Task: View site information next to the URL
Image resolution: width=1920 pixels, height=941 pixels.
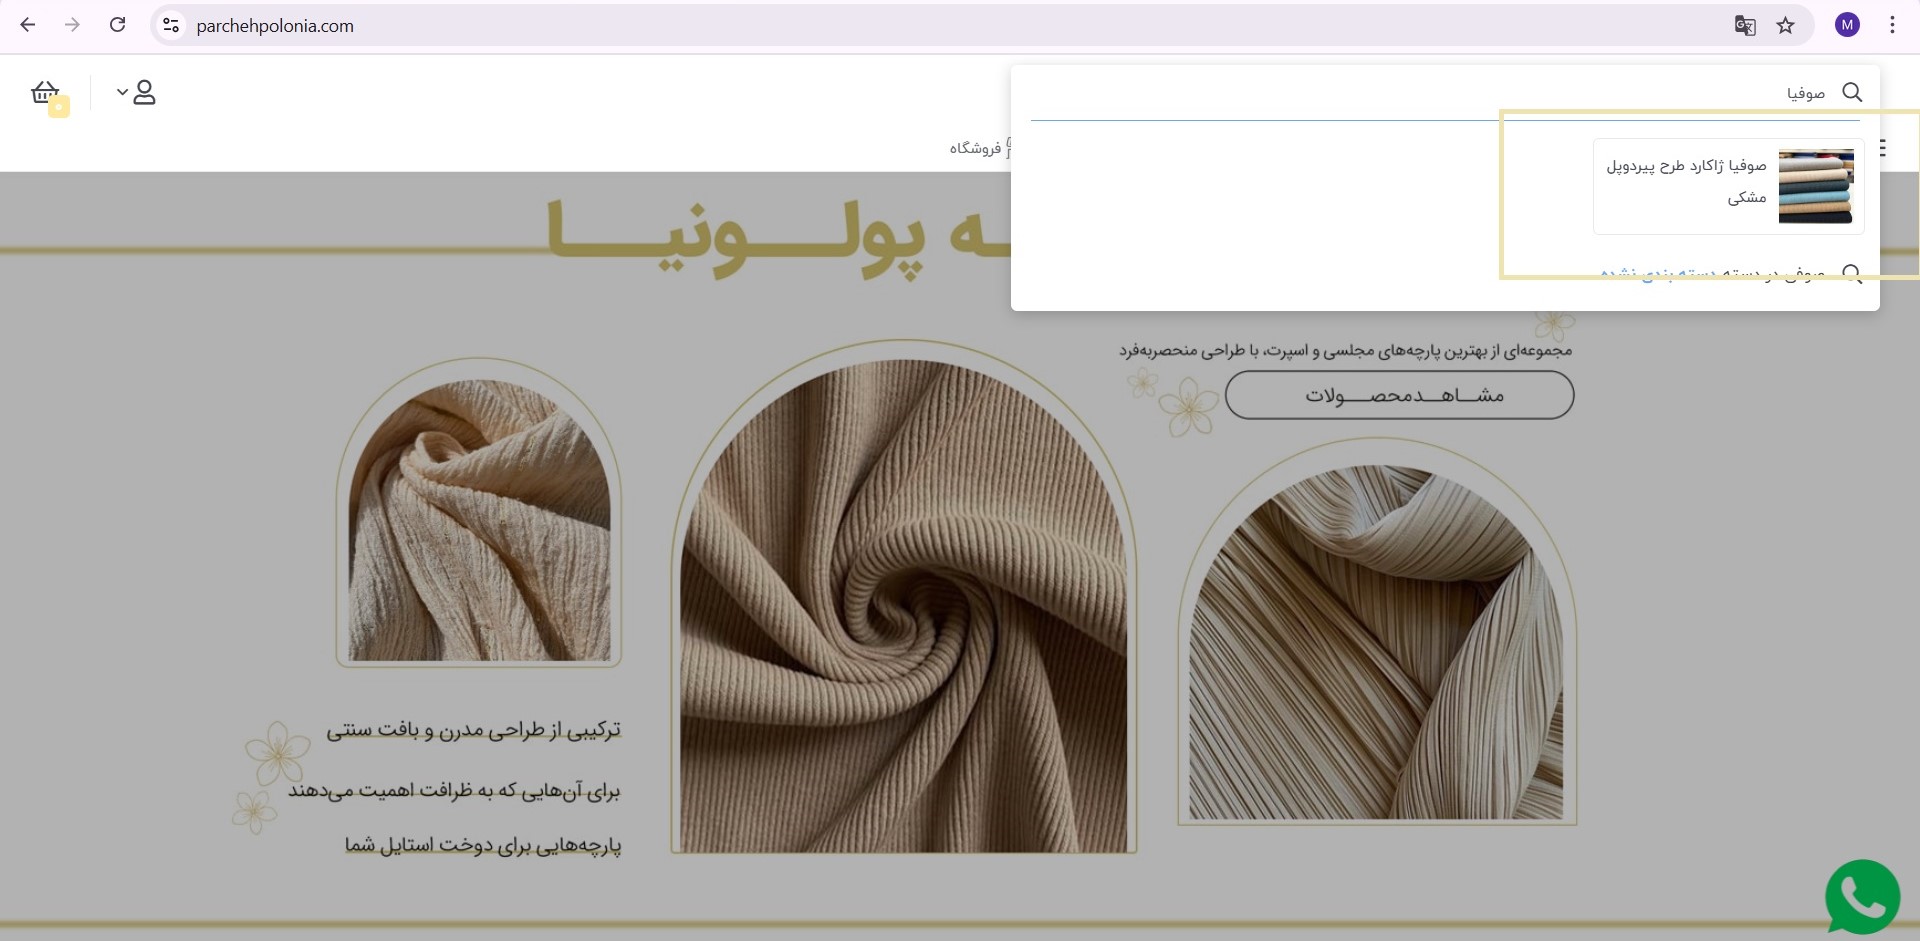Action: pyautogui.click(x=171, y=26)
